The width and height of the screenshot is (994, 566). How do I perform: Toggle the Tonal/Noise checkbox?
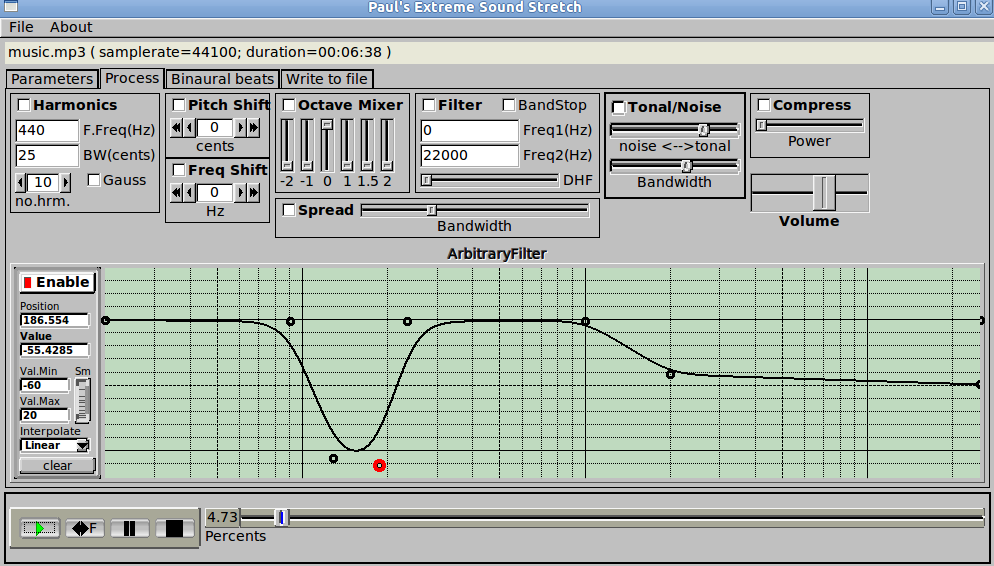619,107
